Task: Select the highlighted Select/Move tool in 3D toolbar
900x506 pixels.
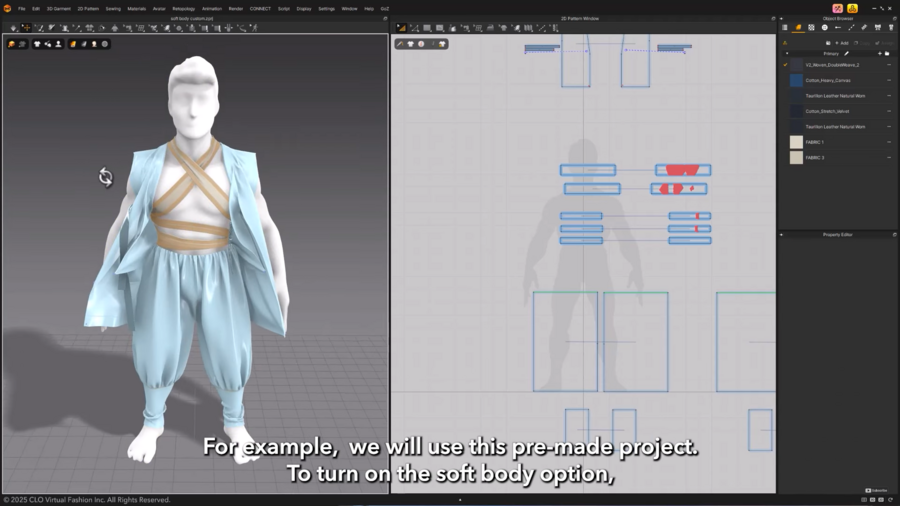Action: pyautogui.click(x=26, y=28)
